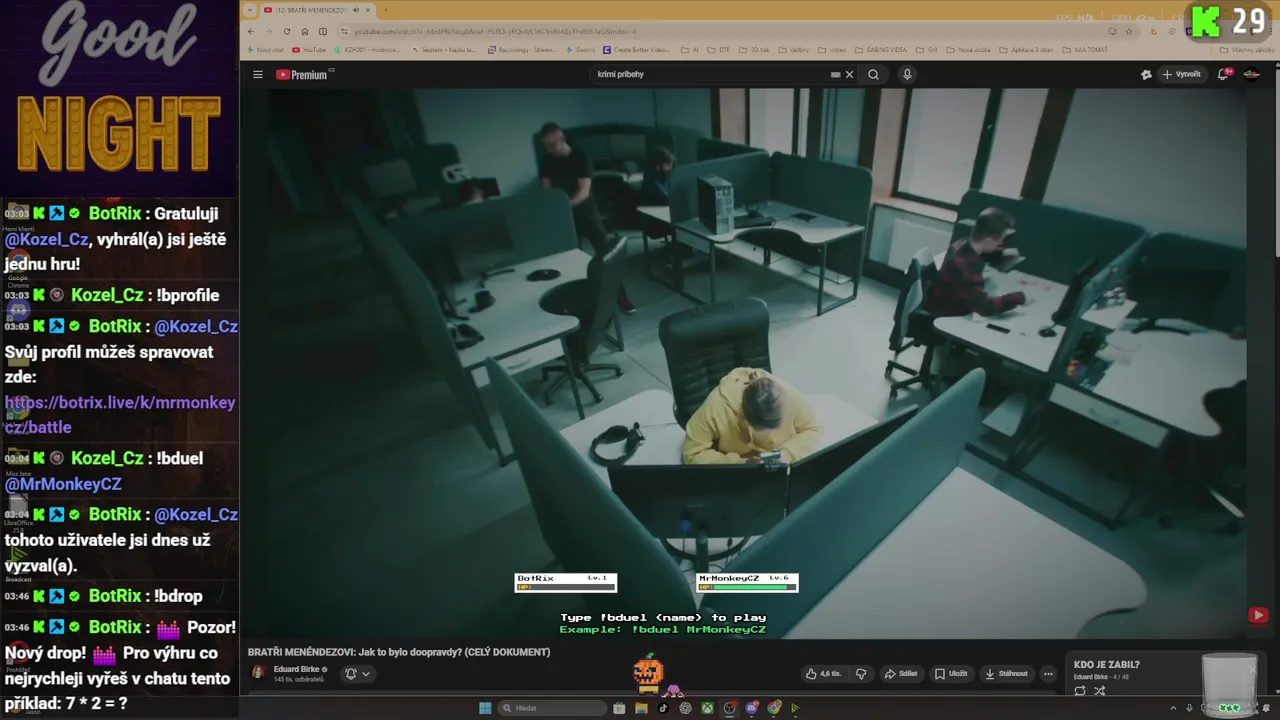
Task: Open the Chrome home page button
Action: coord(305,31)
